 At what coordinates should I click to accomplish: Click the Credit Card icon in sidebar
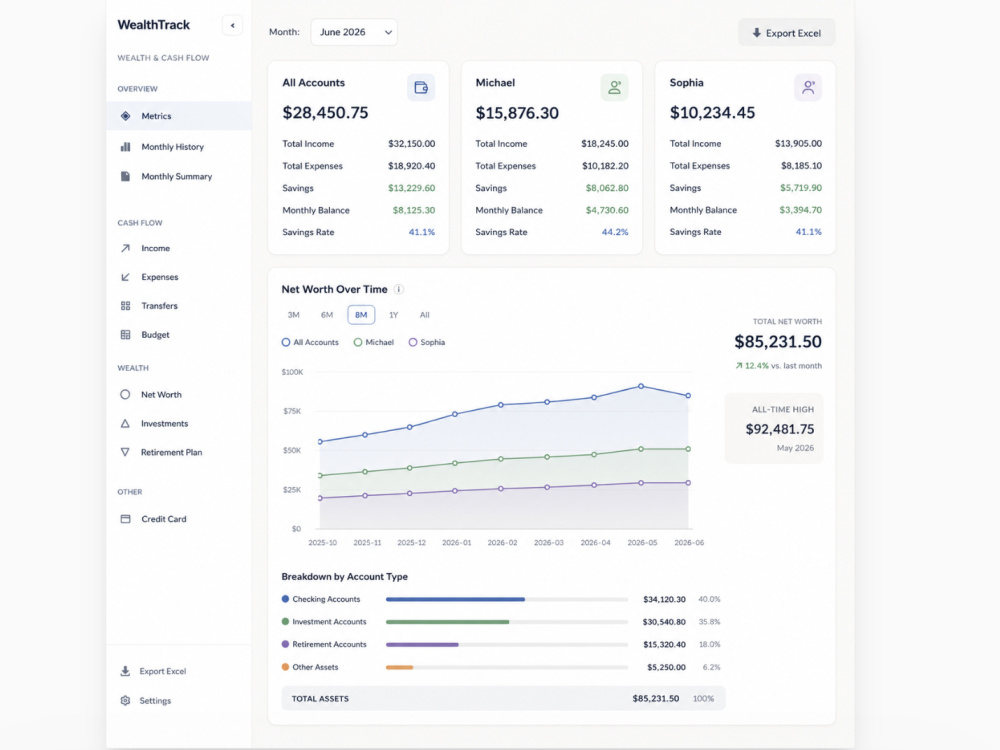click(126, 518)
